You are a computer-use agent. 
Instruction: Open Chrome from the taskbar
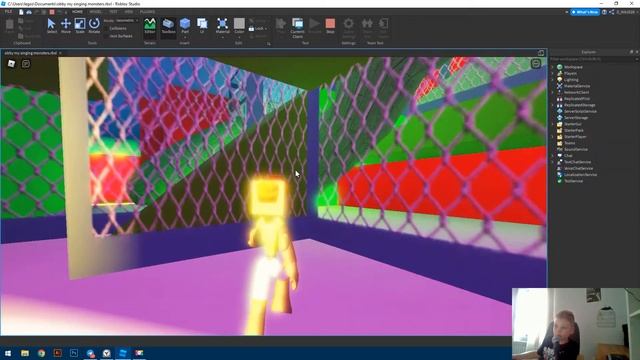tap(41, 353)
